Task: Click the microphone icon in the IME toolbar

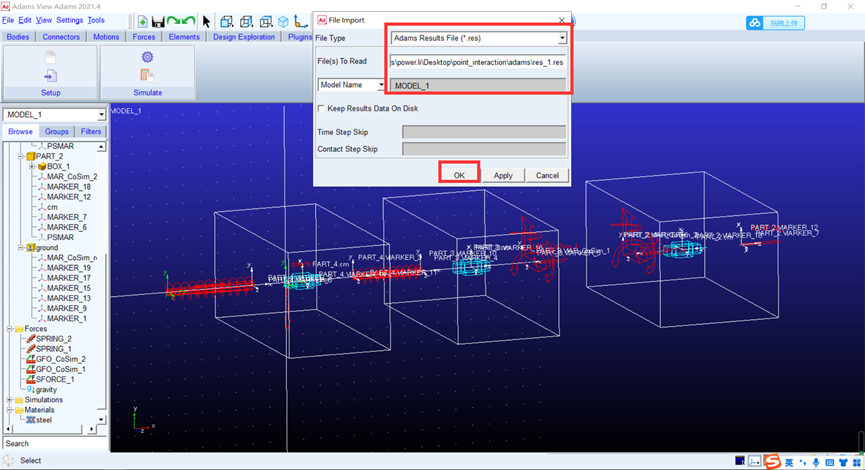Action: pyautogui.click(x=816, y=462)
